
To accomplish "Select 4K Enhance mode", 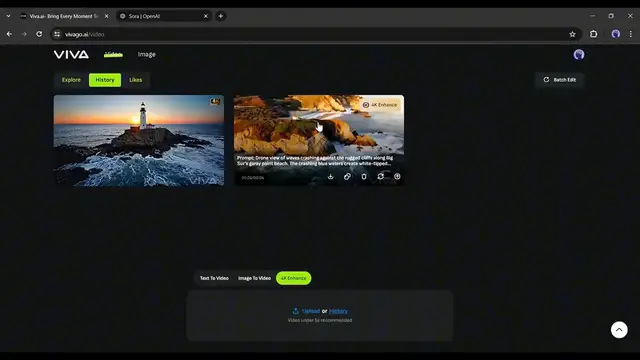I will pos(293,278).
